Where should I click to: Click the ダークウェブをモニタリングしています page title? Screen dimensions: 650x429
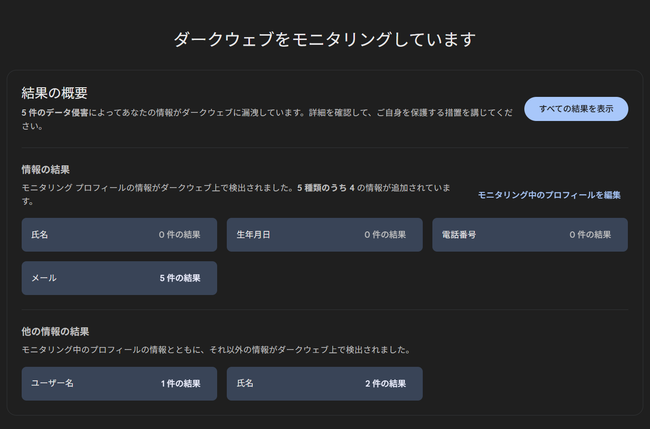click(325, 39)
